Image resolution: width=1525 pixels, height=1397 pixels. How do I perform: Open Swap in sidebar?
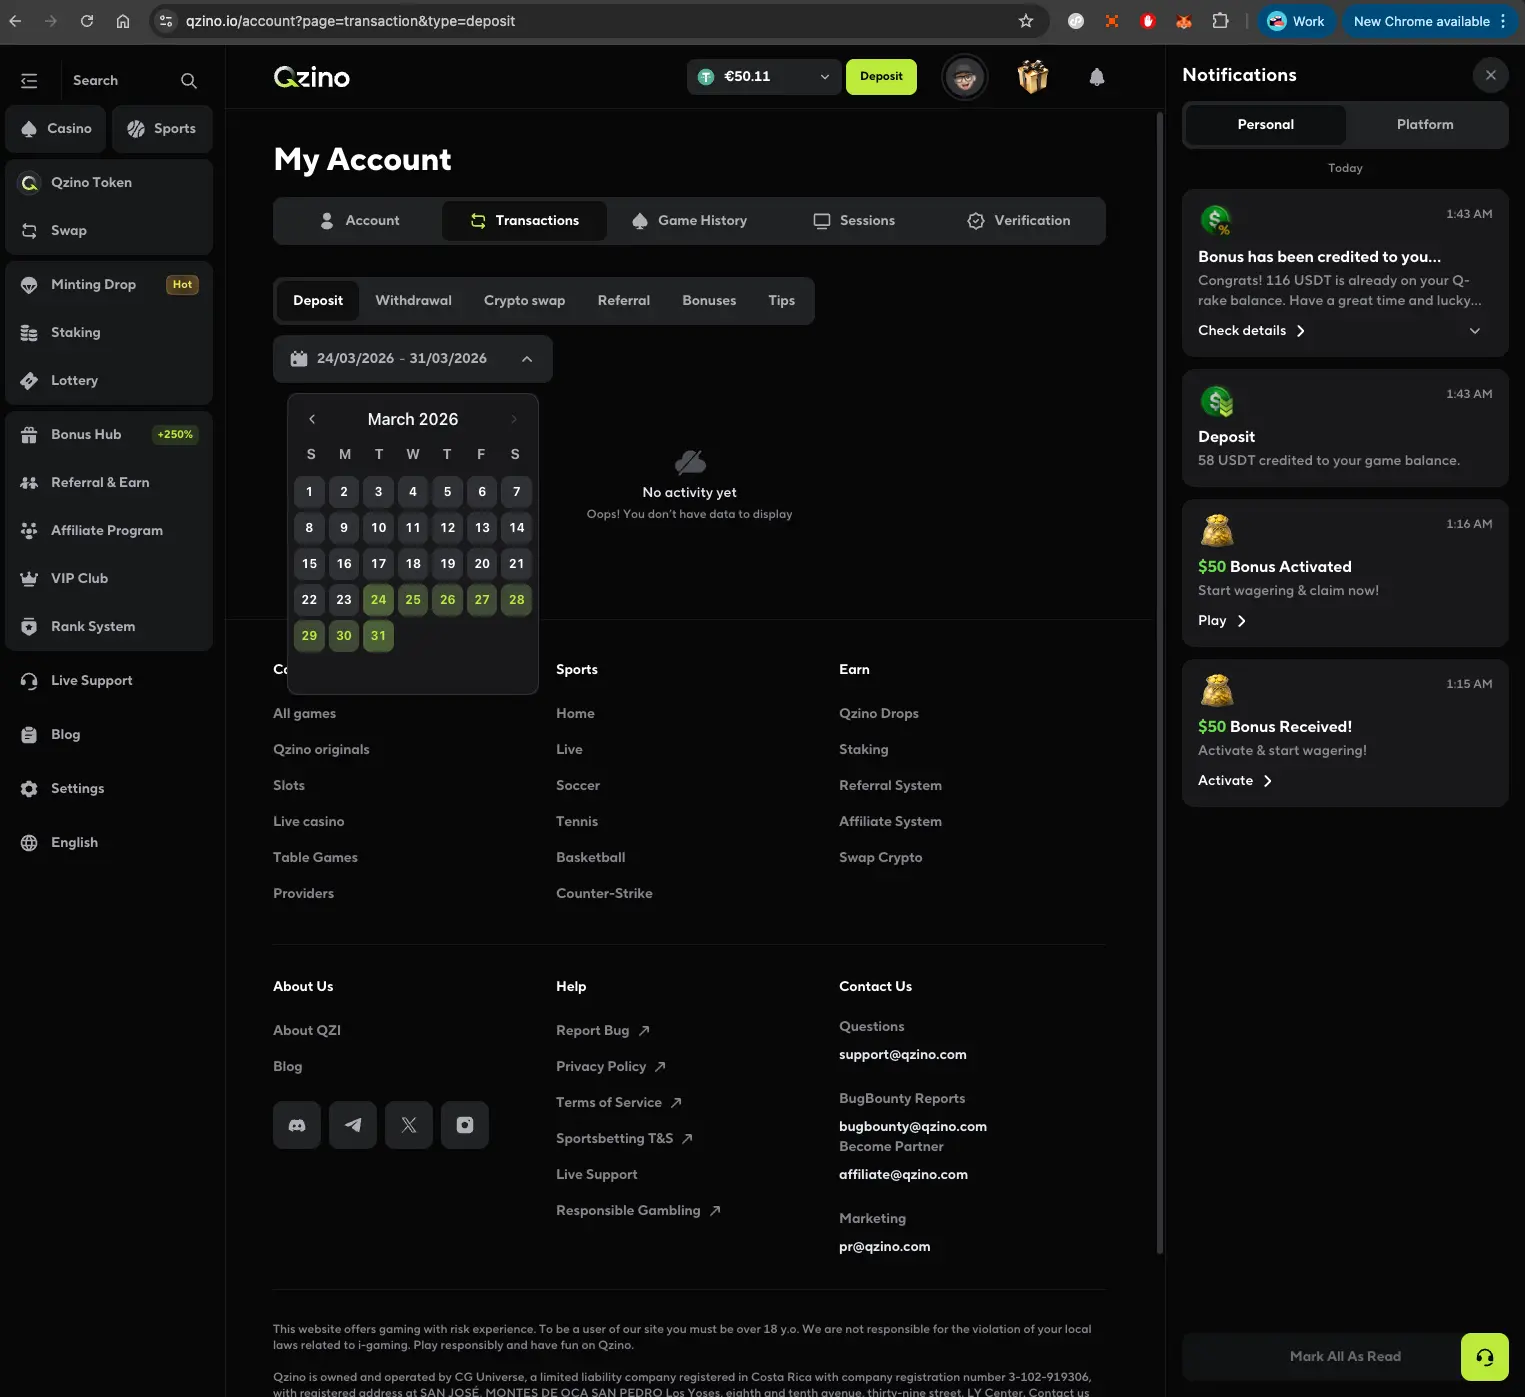click(109, 231)
